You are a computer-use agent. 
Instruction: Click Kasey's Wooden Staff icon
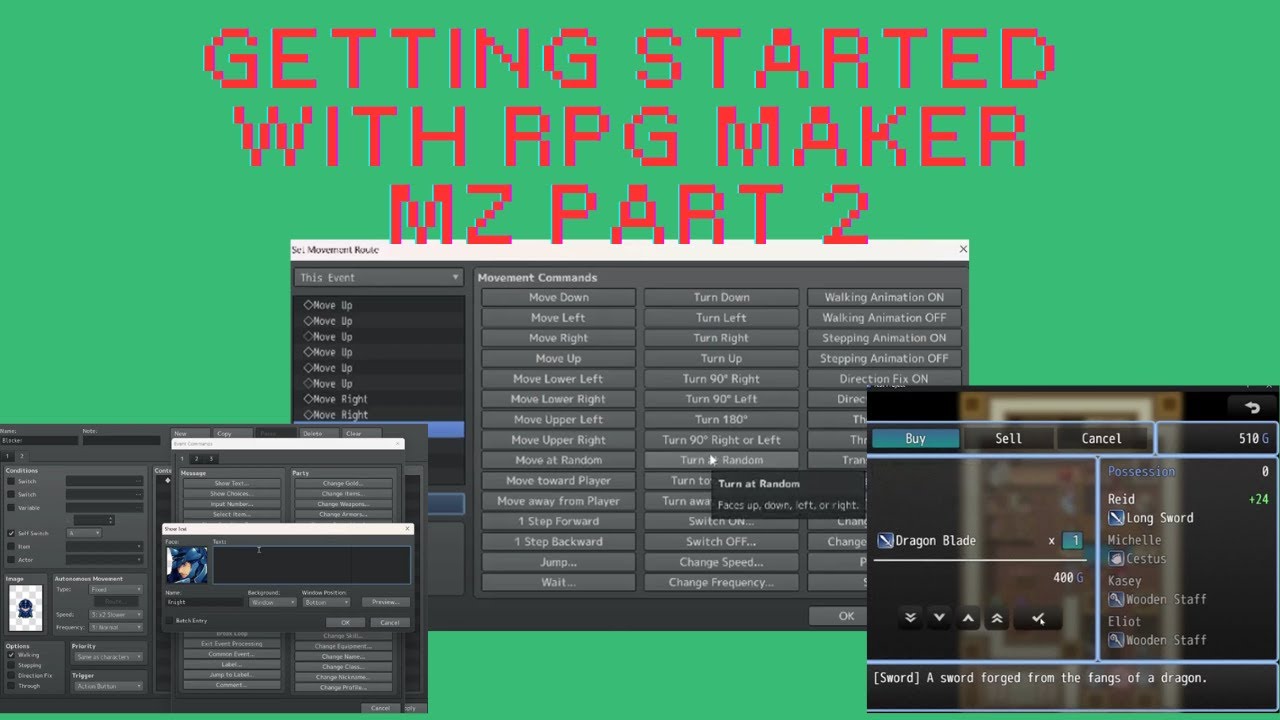coord(1116,599)
